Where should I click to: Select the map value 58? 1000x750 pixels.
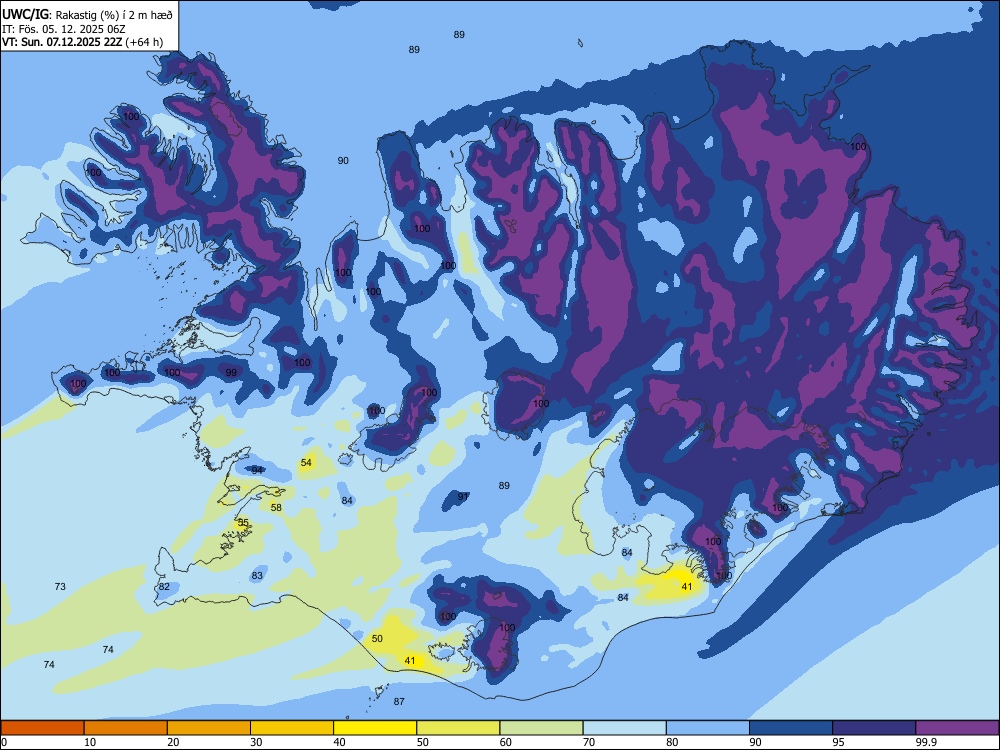(x=276, y=508)
